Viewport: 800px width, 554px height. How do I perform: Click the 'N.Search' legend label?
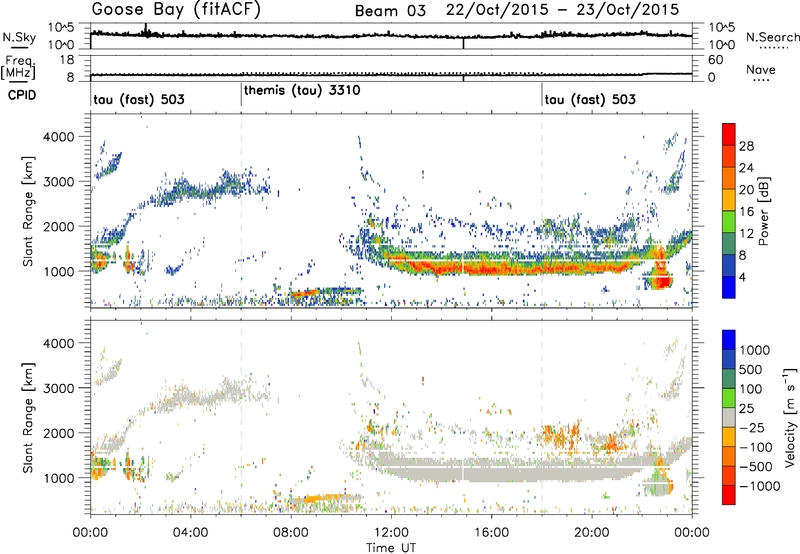773,37
